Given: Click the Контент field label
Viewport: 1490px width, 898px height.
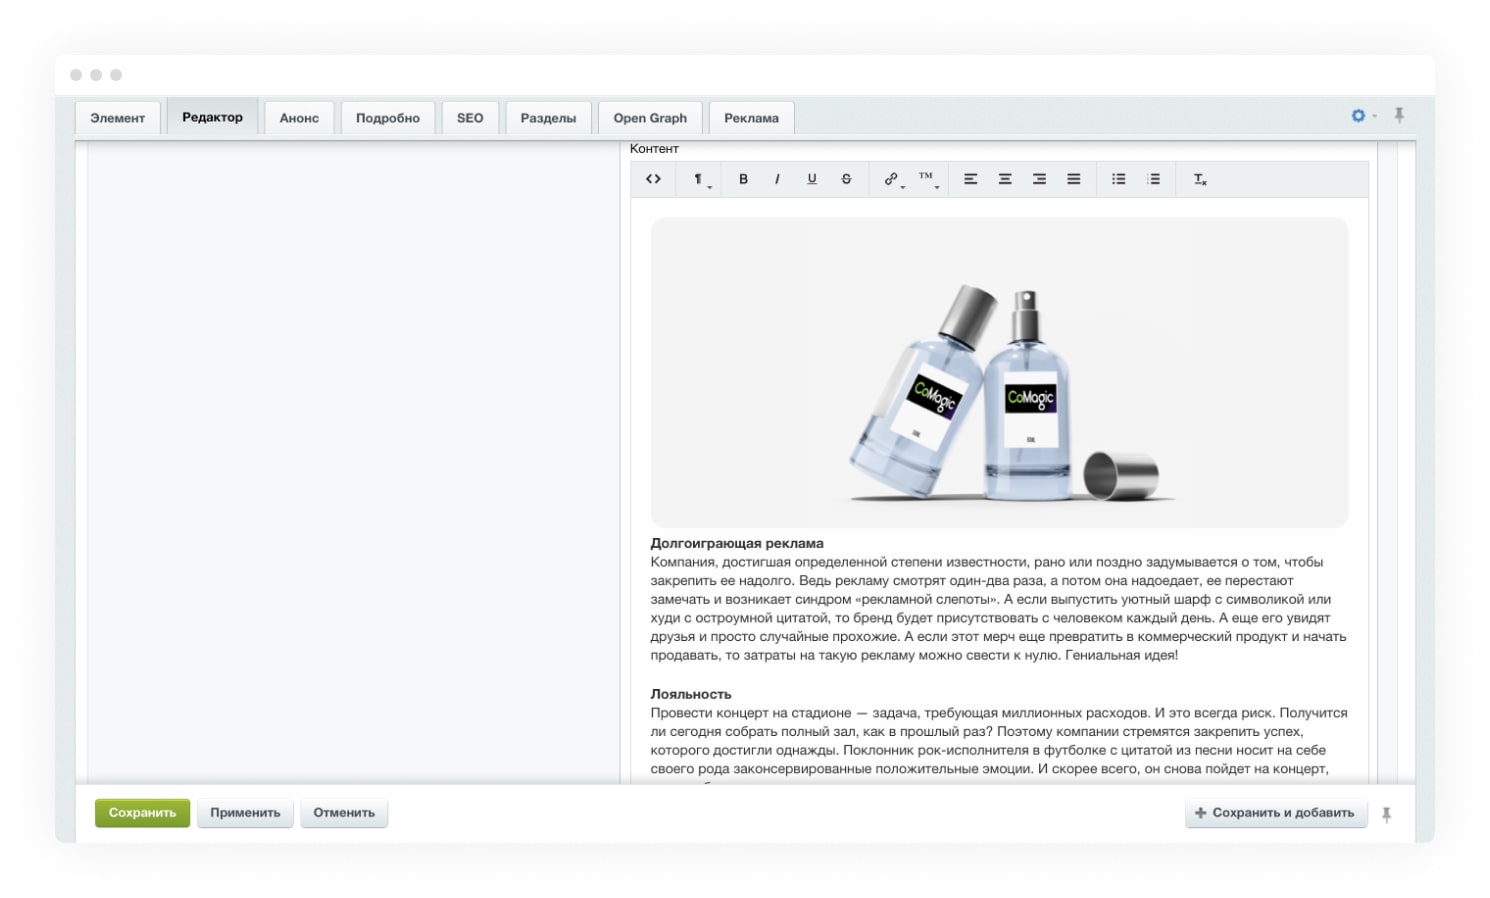Looking at the screenshot, I should [654, 148].
